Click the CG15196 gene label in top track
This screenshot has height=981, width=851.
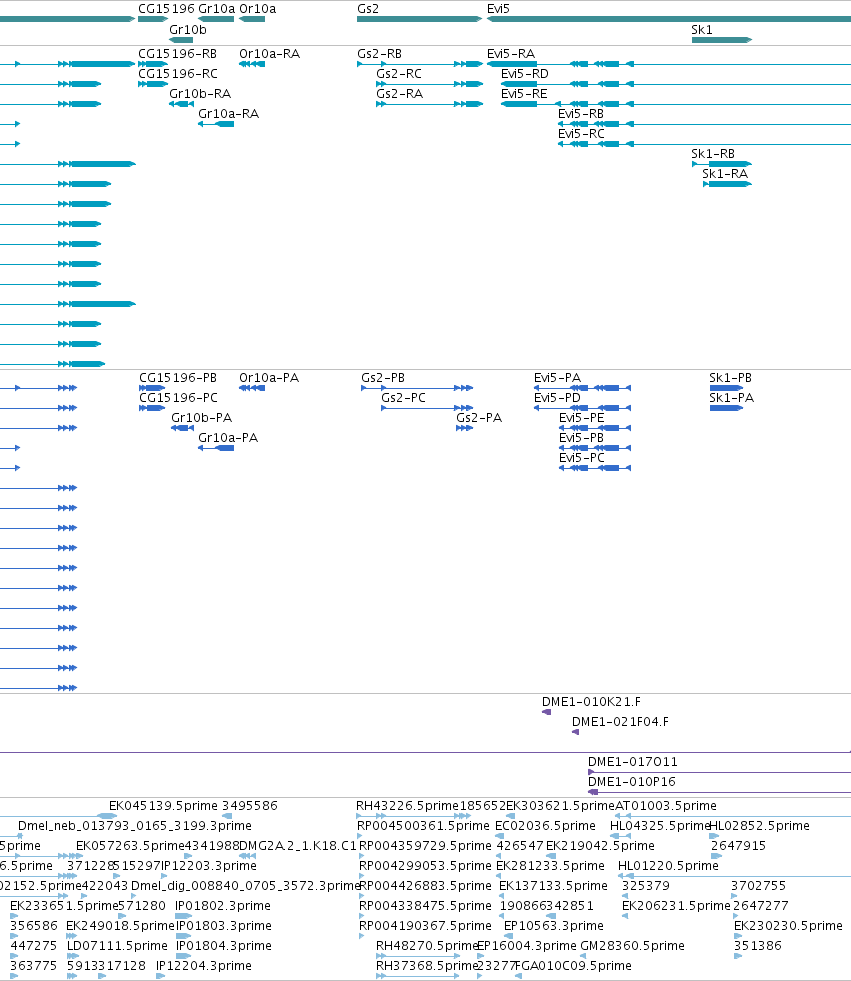(x=166, y=9)
